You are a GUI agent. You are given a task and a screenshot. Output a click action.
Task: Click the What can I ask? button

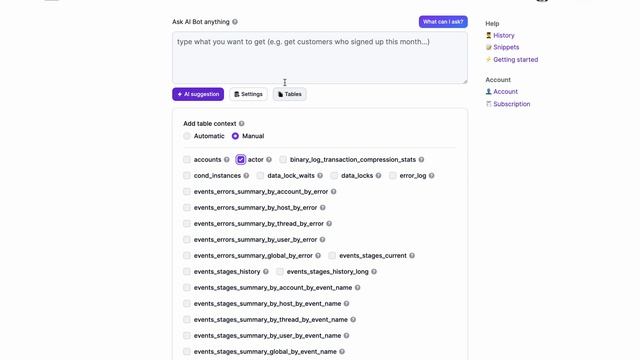click(x=443, y=22)
